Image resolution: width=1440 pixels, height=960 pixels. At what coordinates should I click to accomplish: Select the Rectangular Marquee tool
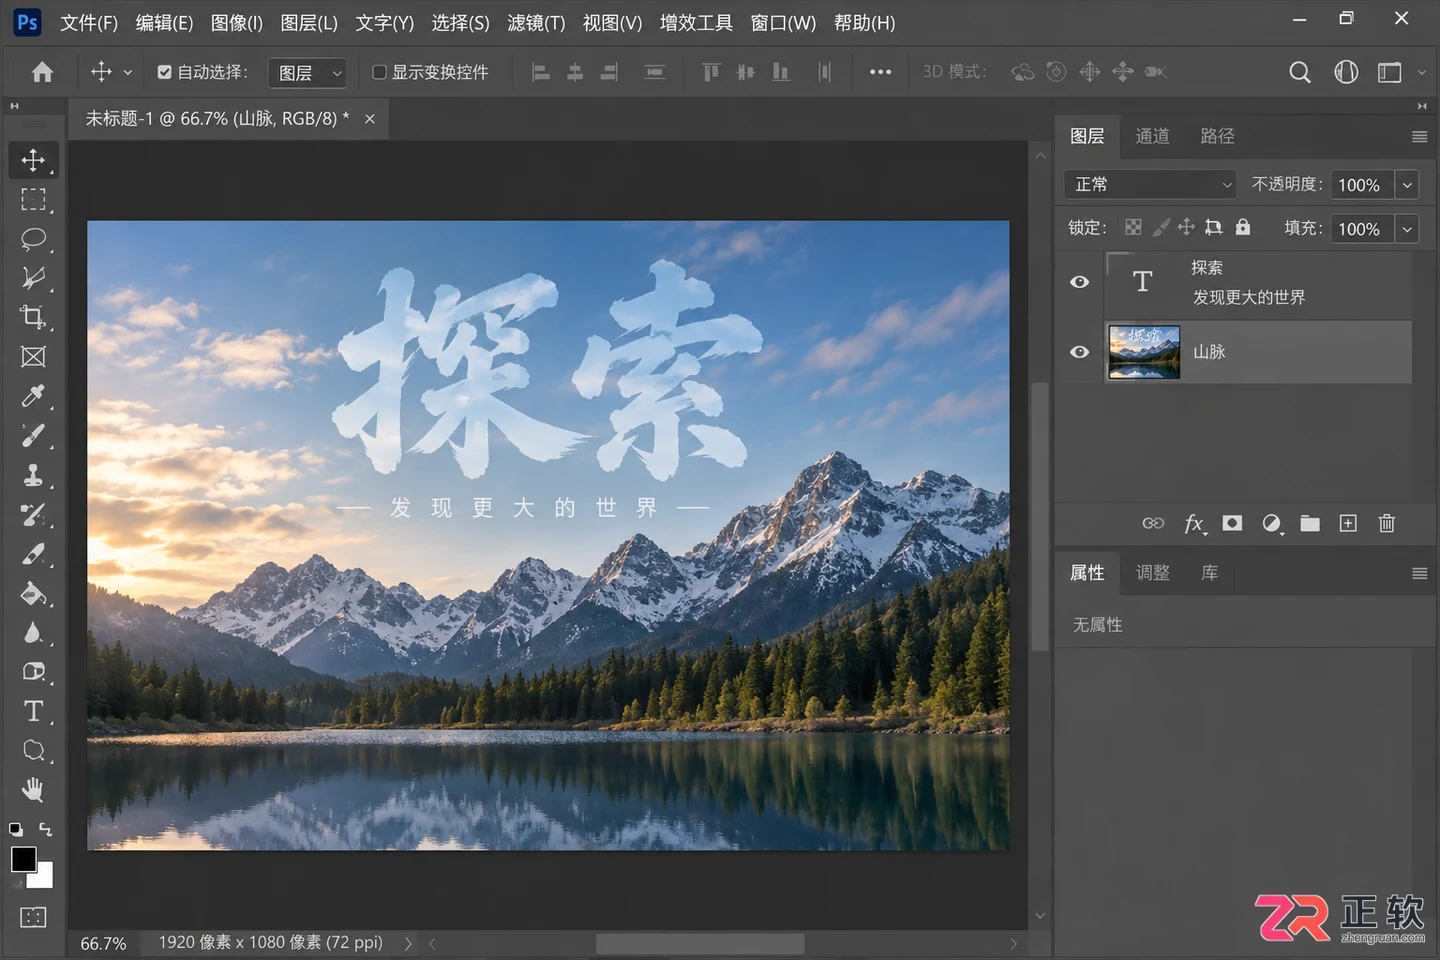[x=33, y=199]
